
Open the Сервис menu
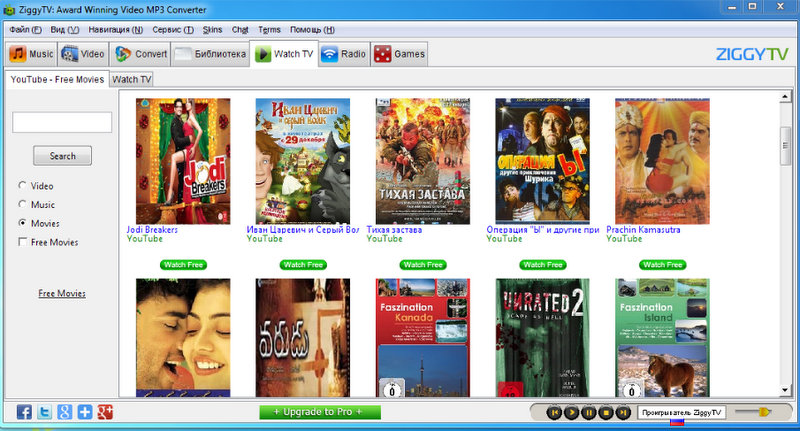pos(173,30)
